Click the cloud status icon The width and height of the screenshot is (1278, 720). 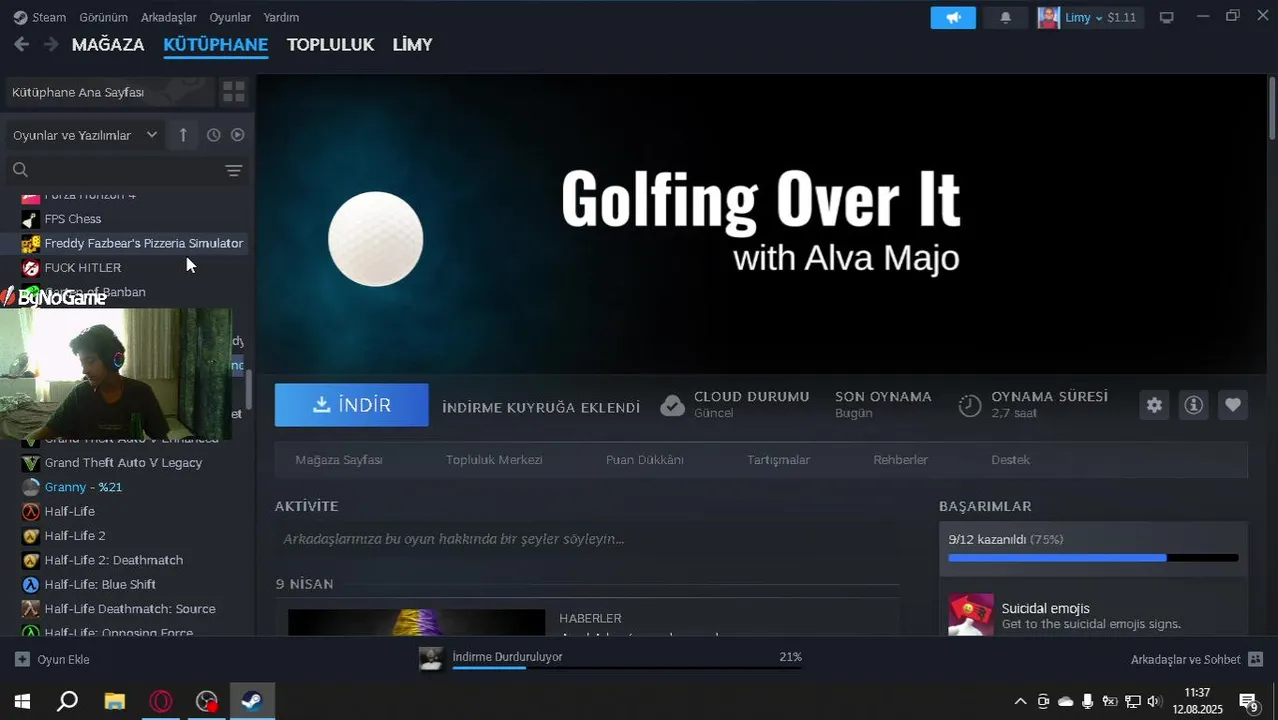coord(673,405)
